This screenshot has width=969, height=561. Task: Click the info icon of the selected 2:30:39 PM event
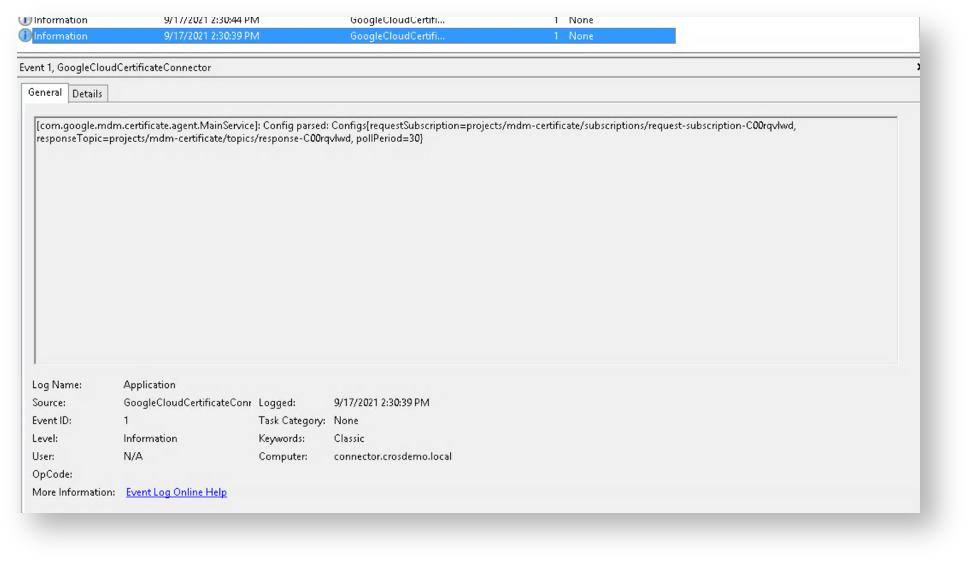point(25,36)
